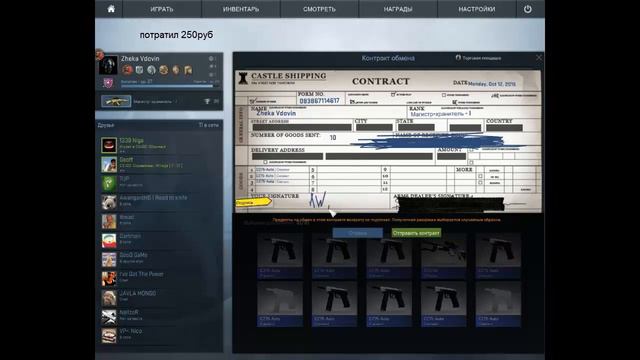This screenshot has height=360, width=640.
Task: Click the power quit icon
Action: pos(528,9)
